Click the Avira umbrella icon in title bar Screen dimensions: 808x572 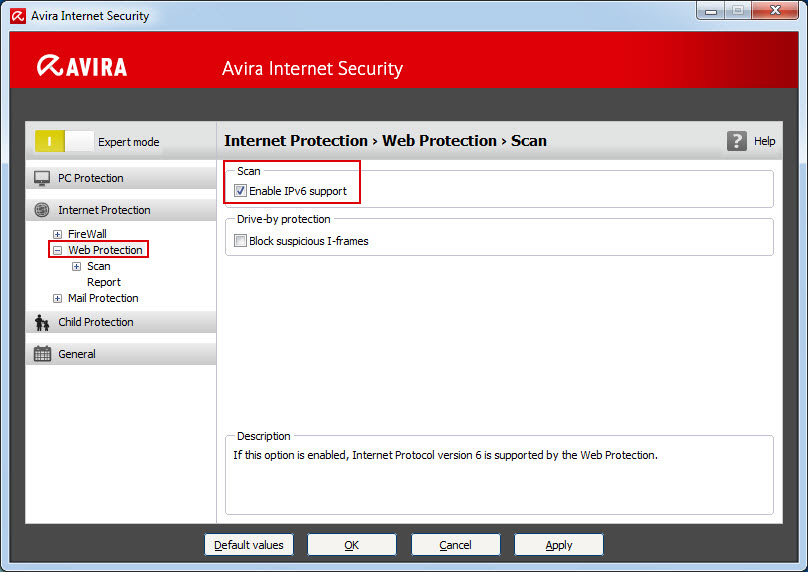(18, 16)
